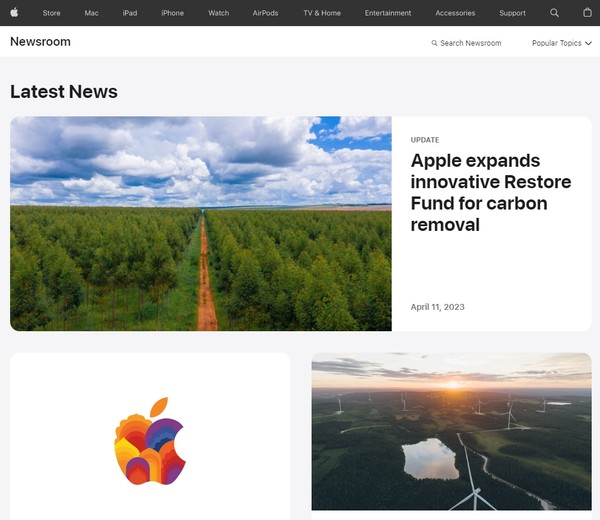This screenshot has width=600, height=520.
Task: Click the Search Newsroom magnifier icon
Action: [x=434, y=43]
